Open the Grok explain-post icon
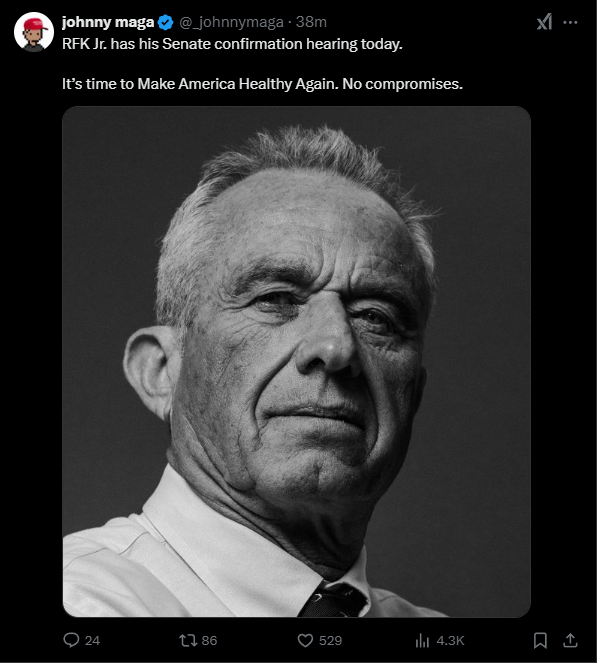Viewport: 597px width, 663px height. (545, 22)
